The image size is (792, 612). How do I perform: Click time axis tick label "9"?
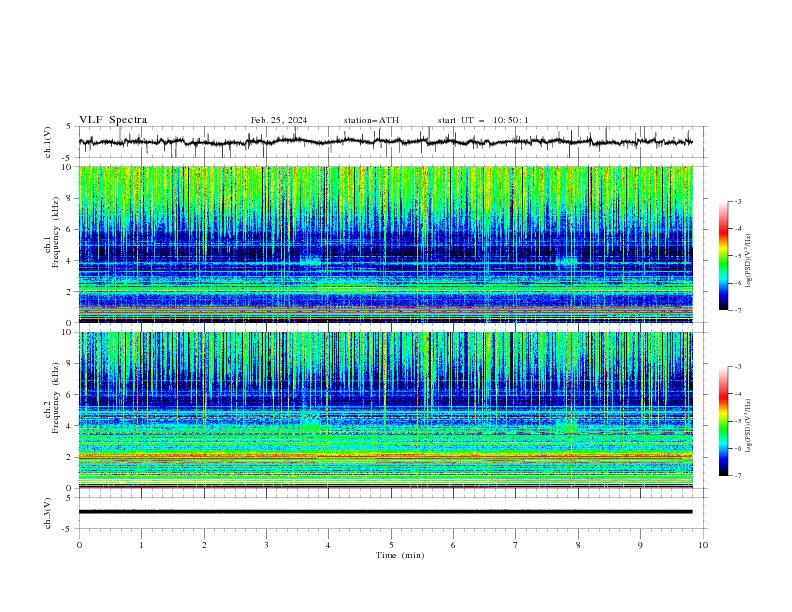point(640,545)
